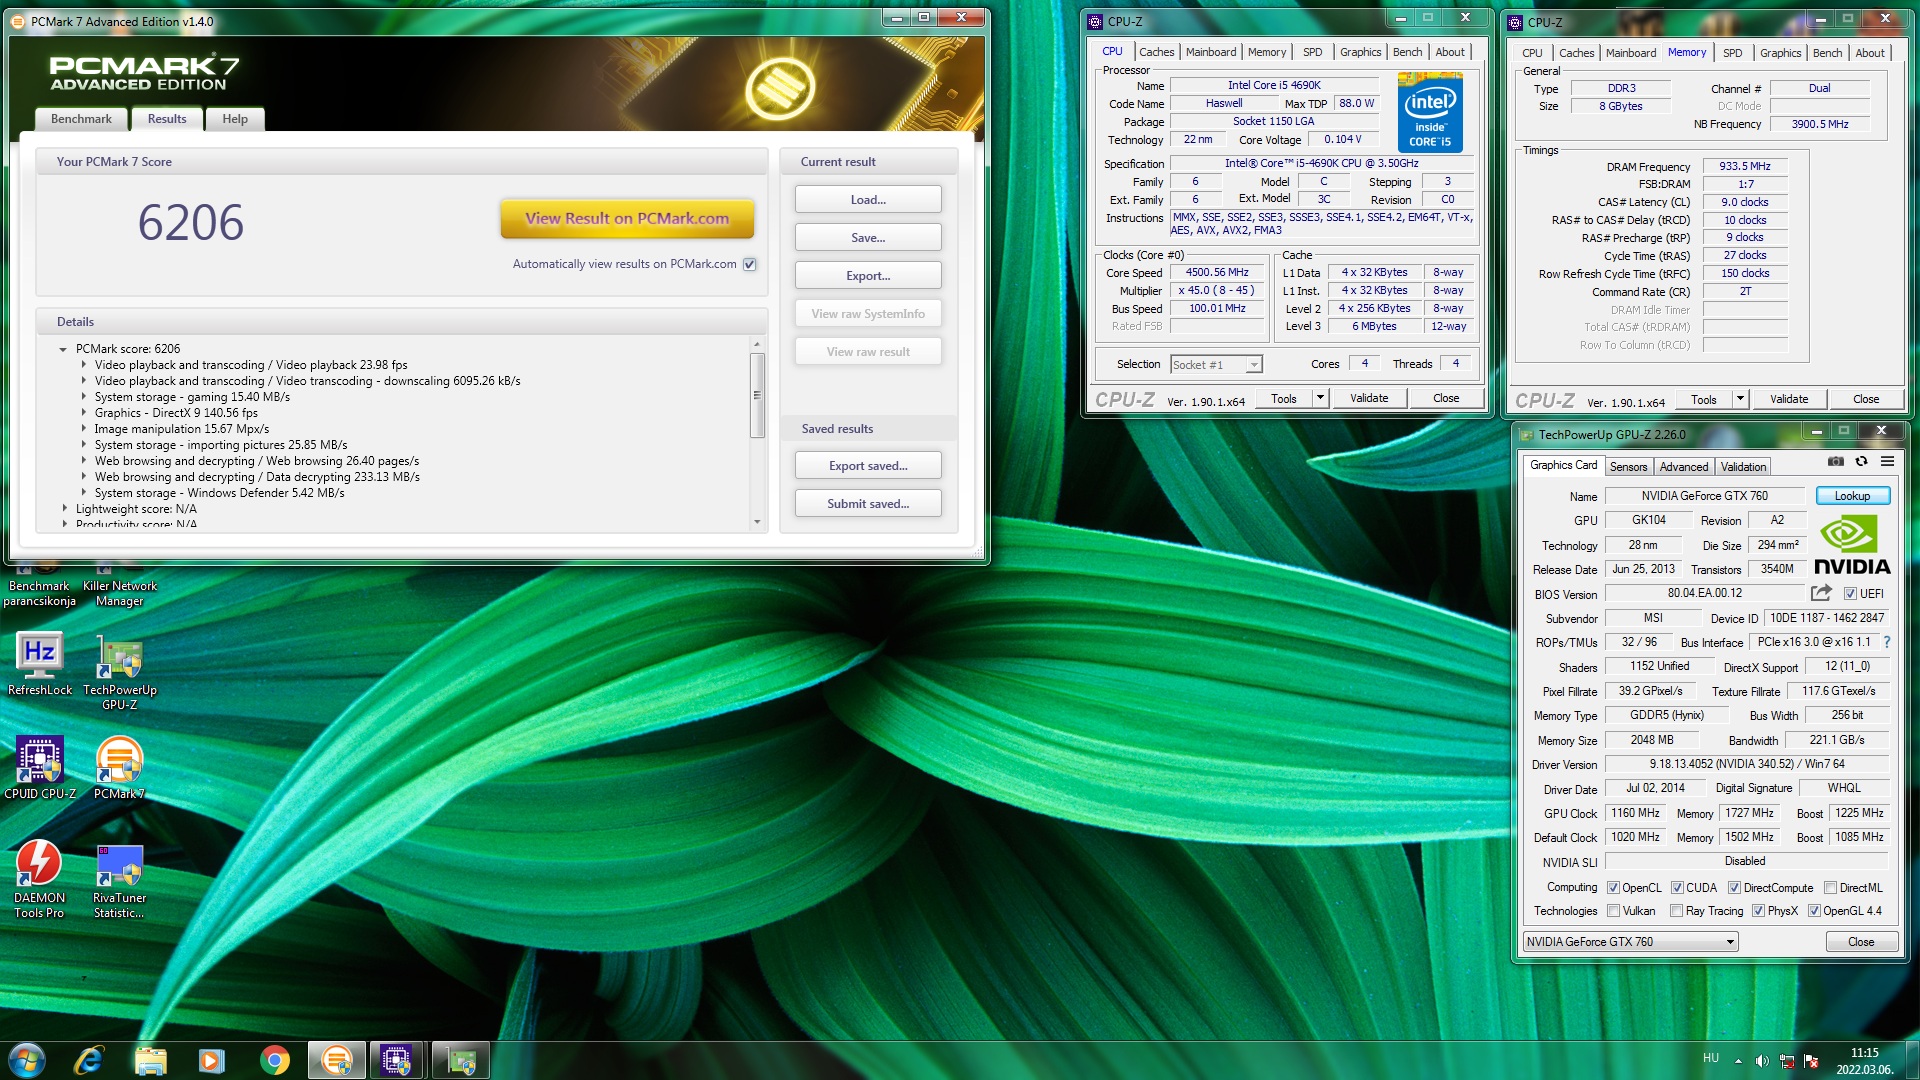The height and width of the screenshot is (1080, 1920).
Task: Click the Submit saved... button
Action: (868, 504)
